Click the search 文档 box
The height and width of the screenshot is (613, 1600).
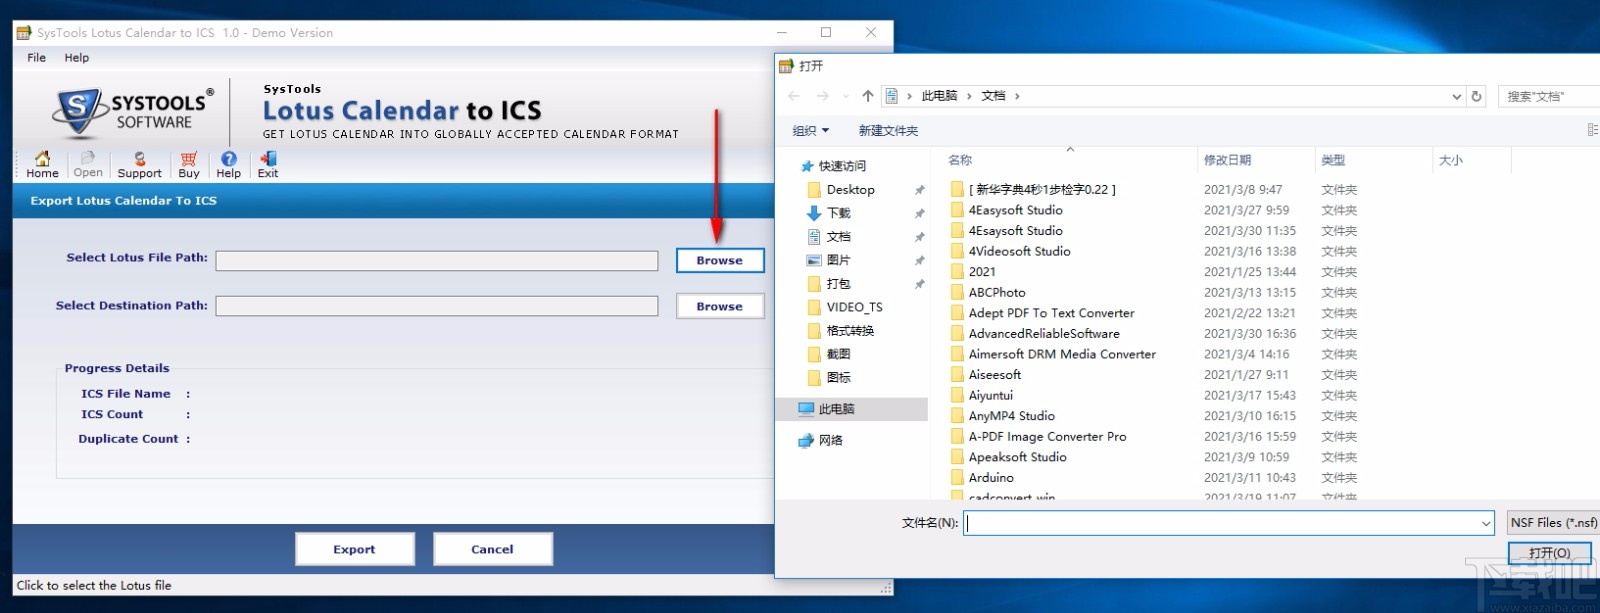click(x=1549, y=96)
